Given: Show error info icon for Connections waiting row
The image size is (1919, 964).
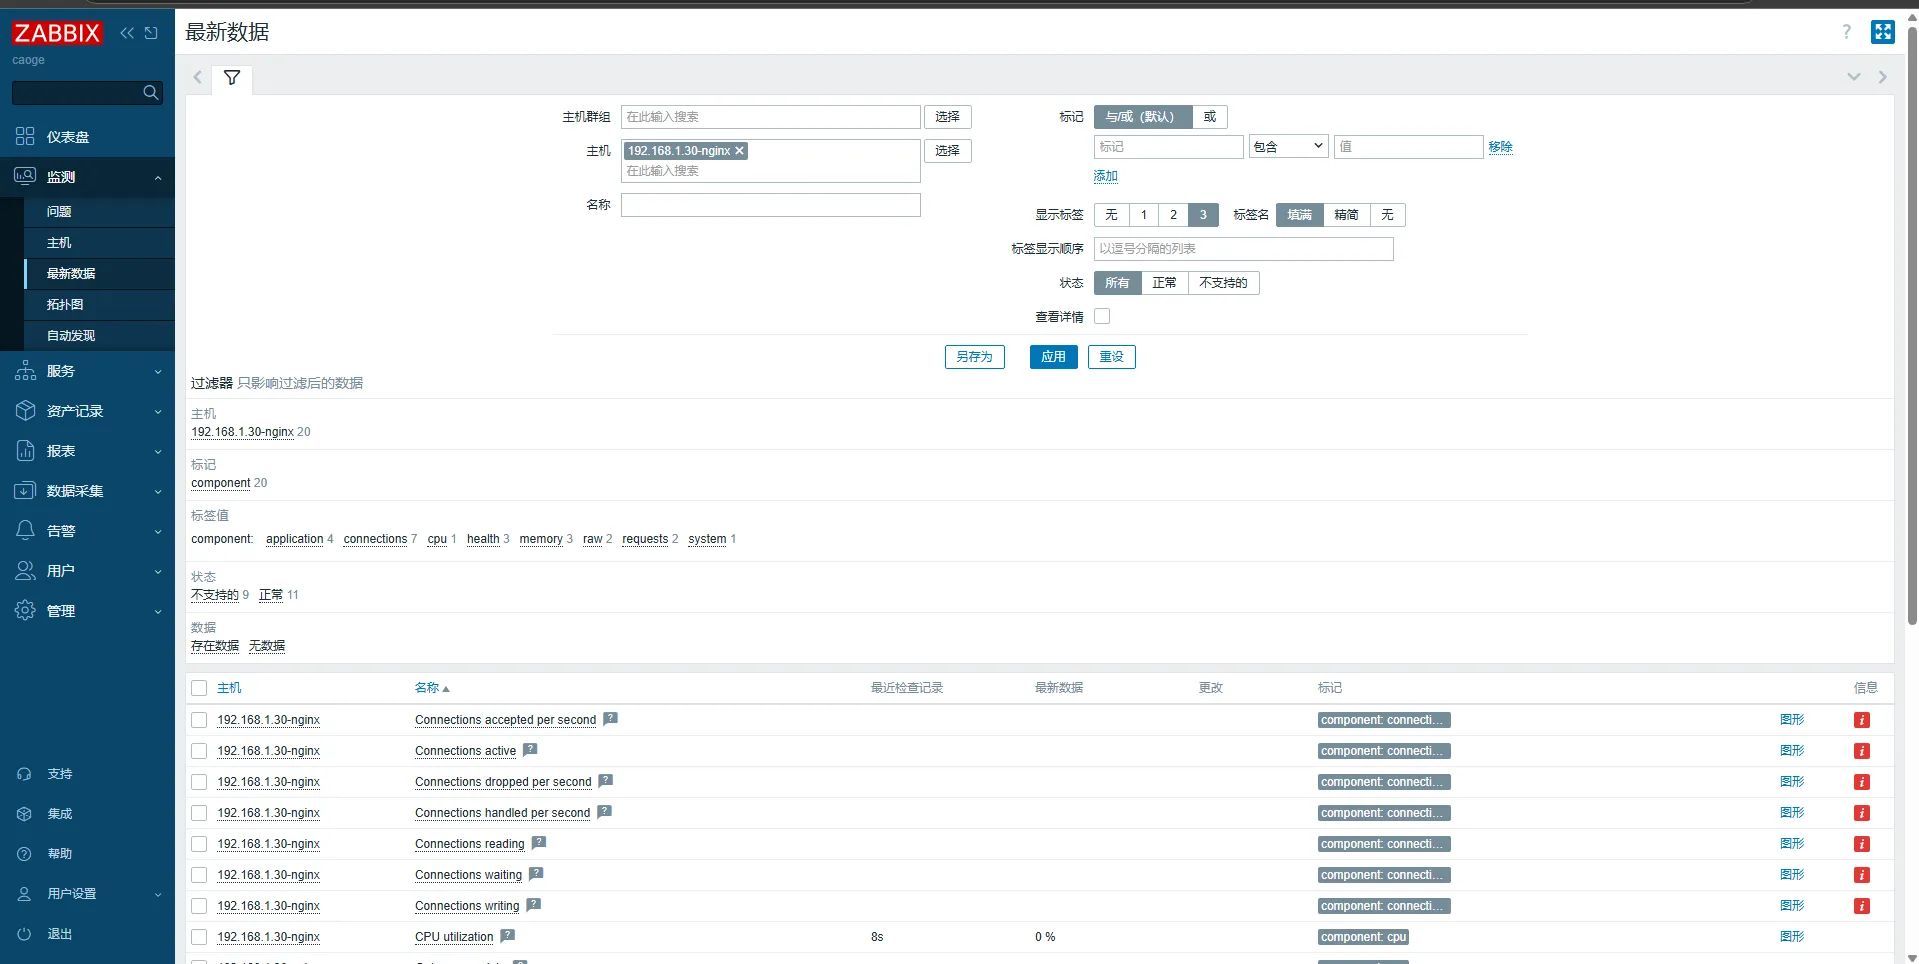Looking at the screenshot, I should pos(1862,875).
